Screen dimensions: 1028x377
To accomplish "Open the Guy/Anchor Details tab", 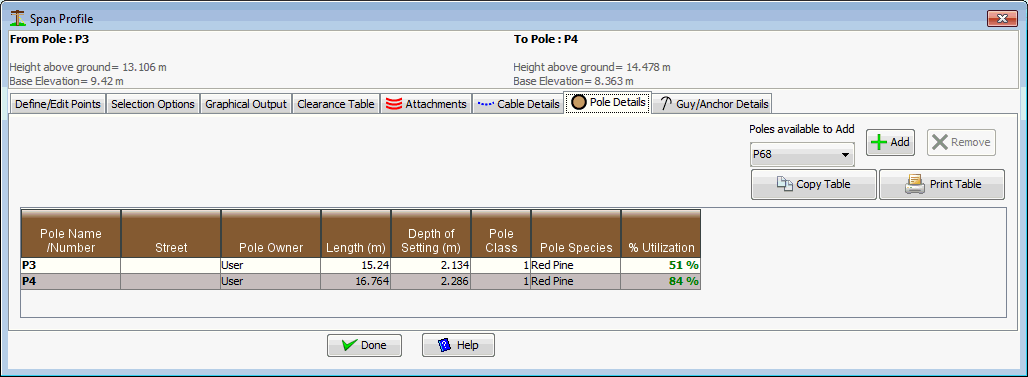I will coord(713,104).
